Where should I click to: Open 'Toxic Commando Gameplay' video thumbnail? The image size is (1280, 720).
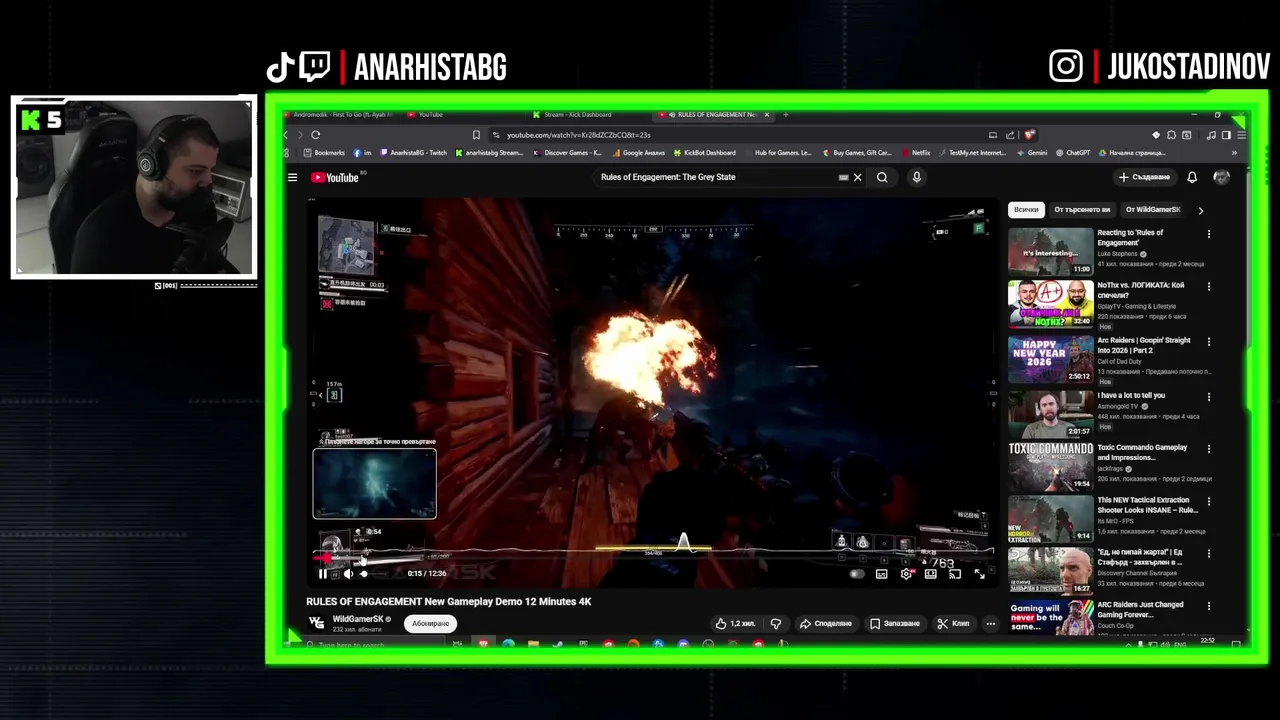pos(1051,466)
